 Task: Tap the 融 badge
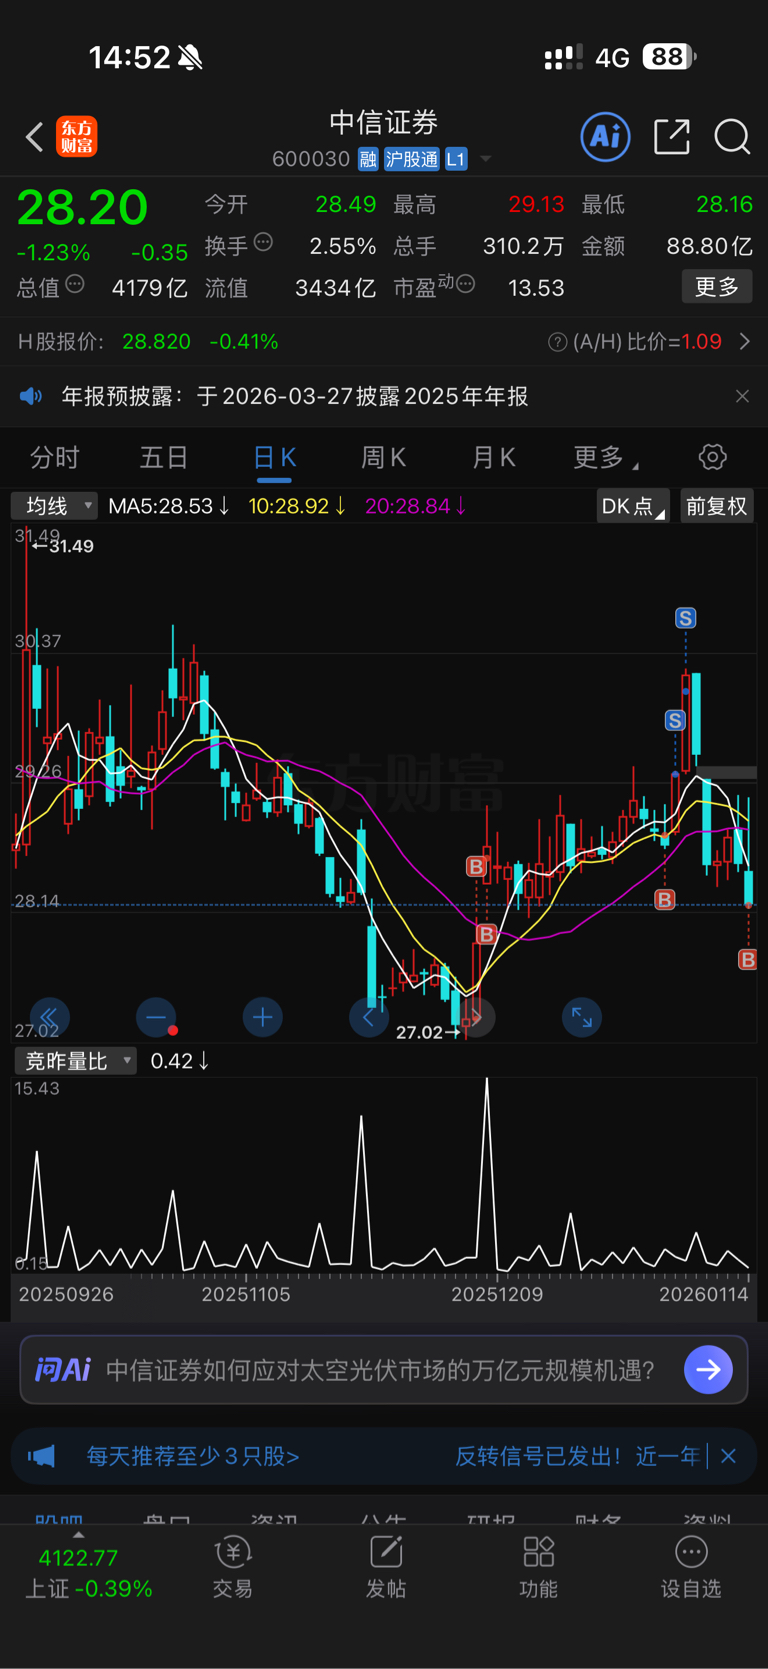[368, 159]
